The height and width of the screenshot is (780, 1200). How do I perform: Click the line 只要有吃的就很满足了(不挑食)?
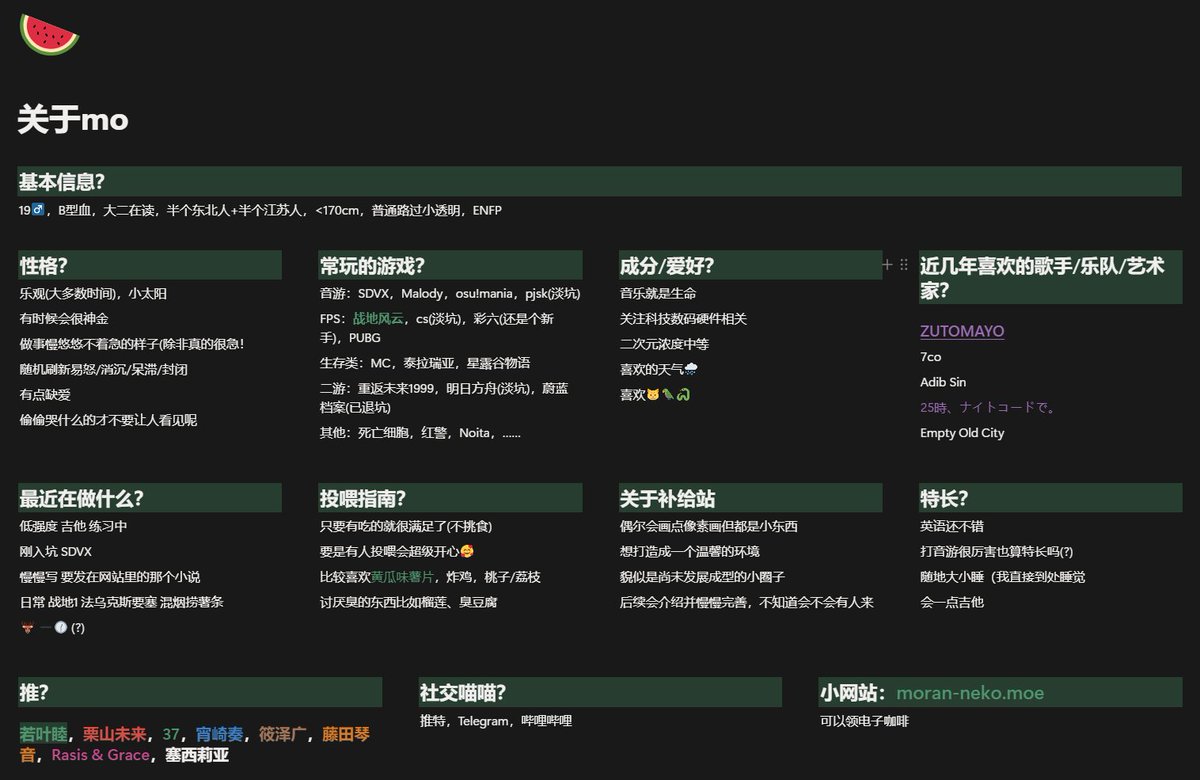point(406,526)
